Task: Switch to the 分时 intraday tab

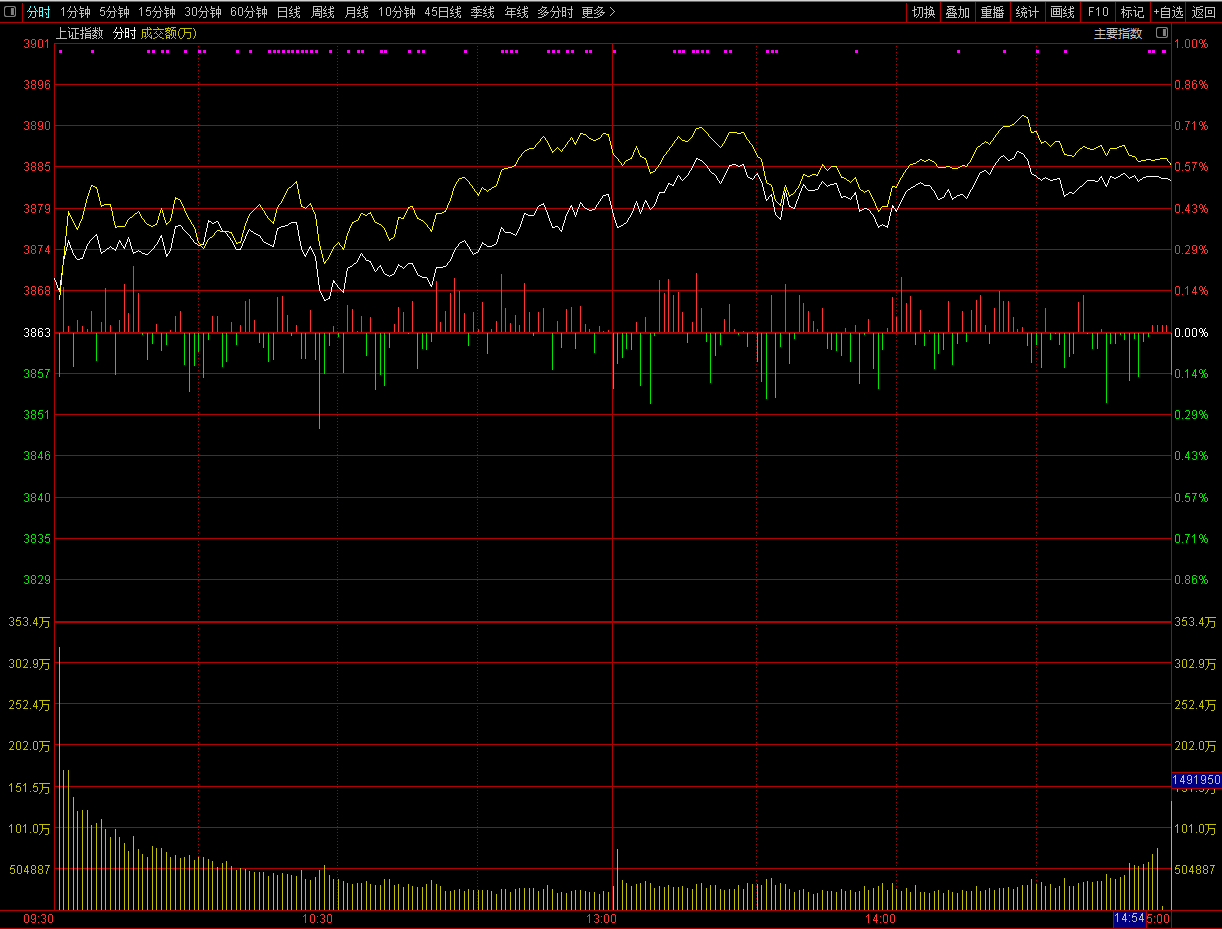Action: click(38, 12)
